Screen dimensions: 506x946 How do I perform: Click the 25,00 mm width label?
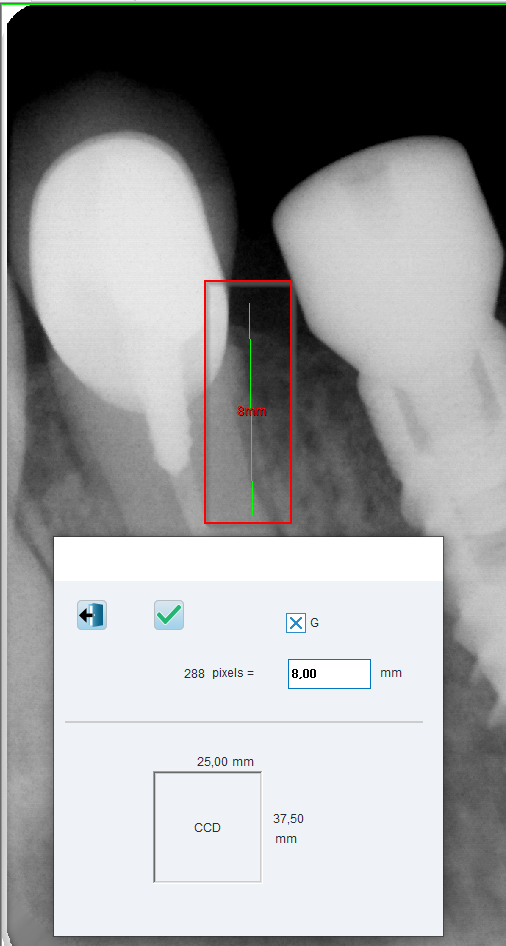[x=226, y=762]
